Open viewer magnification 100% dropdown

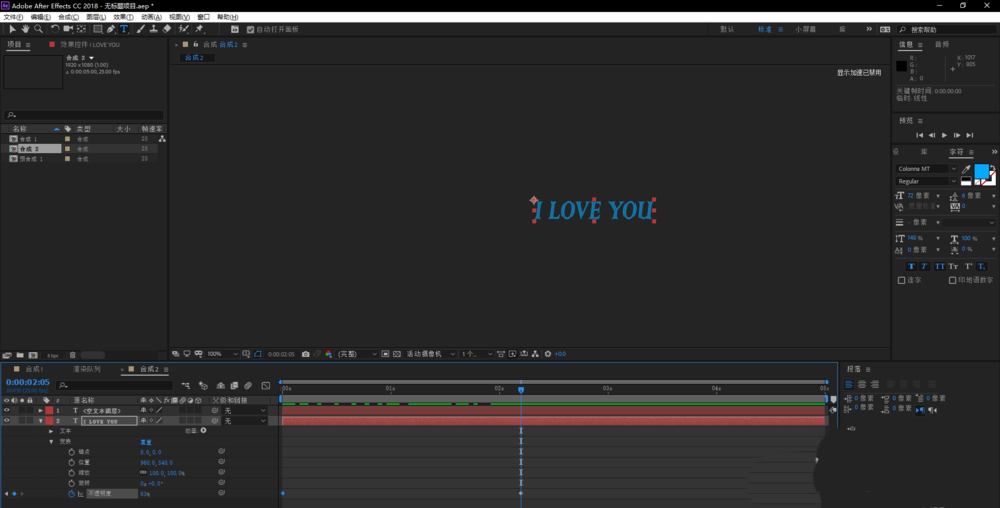click(222, 354)
